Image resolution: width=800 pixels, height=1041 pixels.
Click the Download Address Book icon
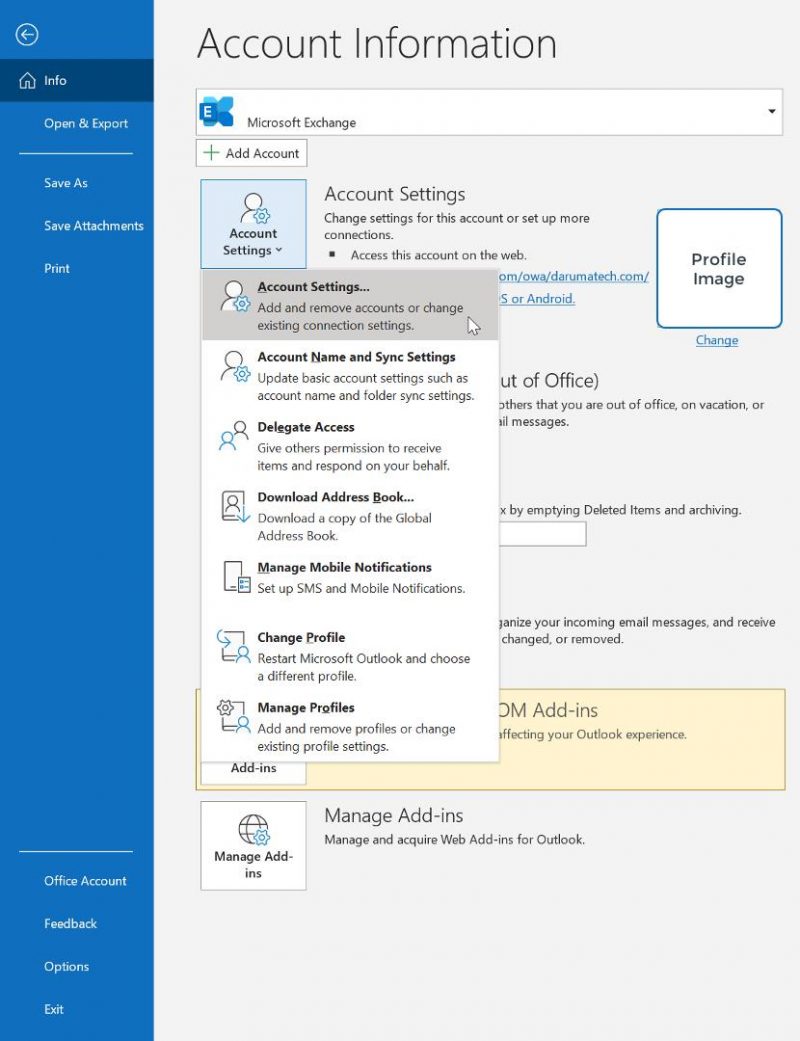point(232,505)
